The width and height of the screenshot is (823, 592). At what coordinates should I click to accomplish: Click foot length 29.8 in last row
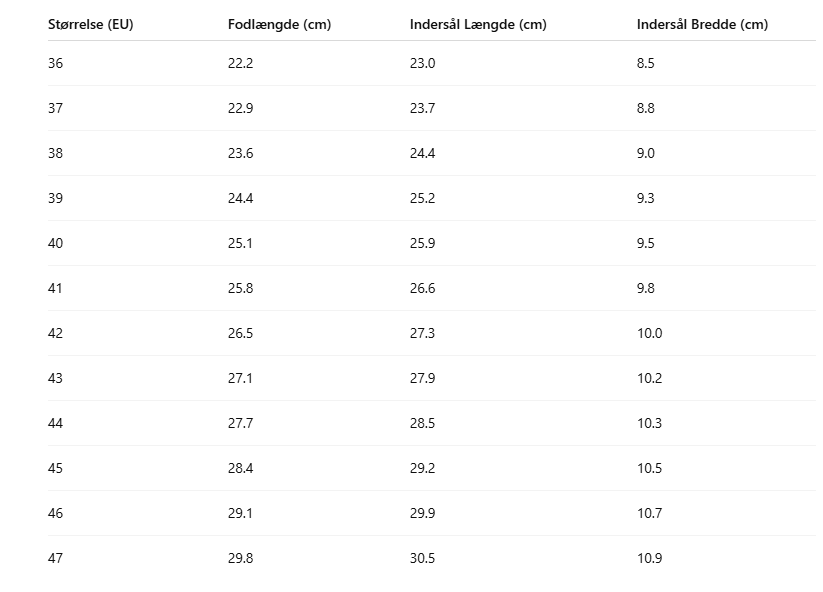pos(240,558)
